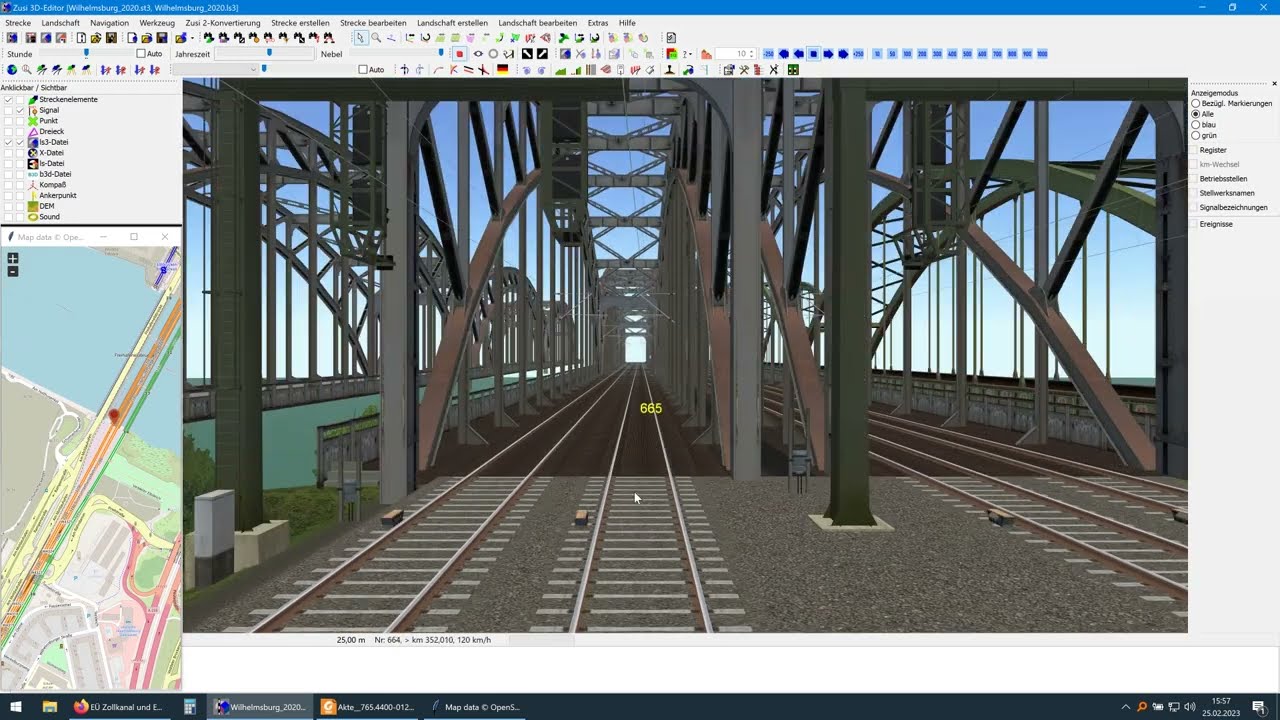Image resolution: width=1280 pixels, height=720 pixels.
Task: Click the spinner arrows on the '10' field
Action: 751,54
